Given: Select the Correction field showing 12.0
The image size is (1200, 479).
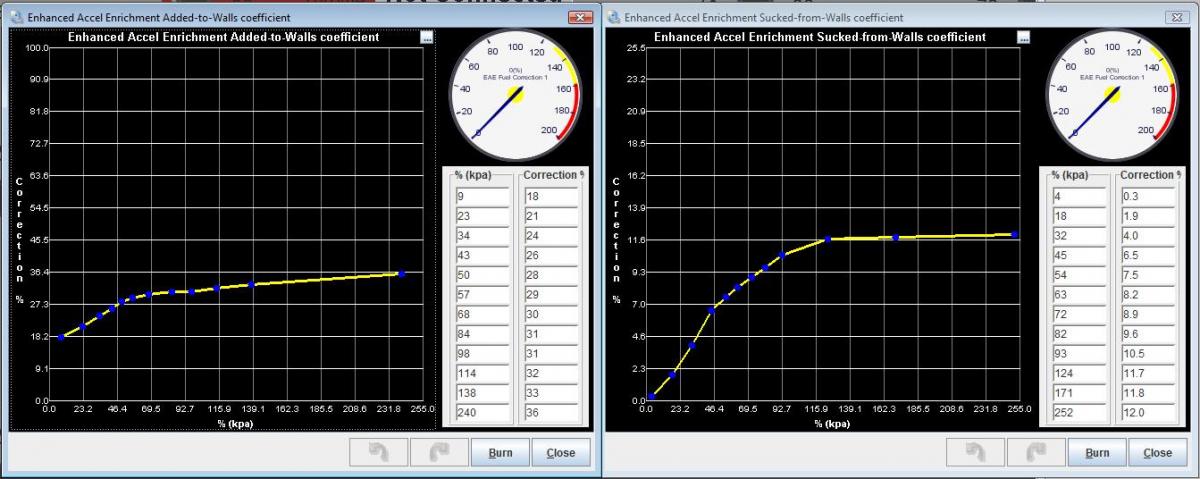Looking at the screenshot, I should point(1146,413).
